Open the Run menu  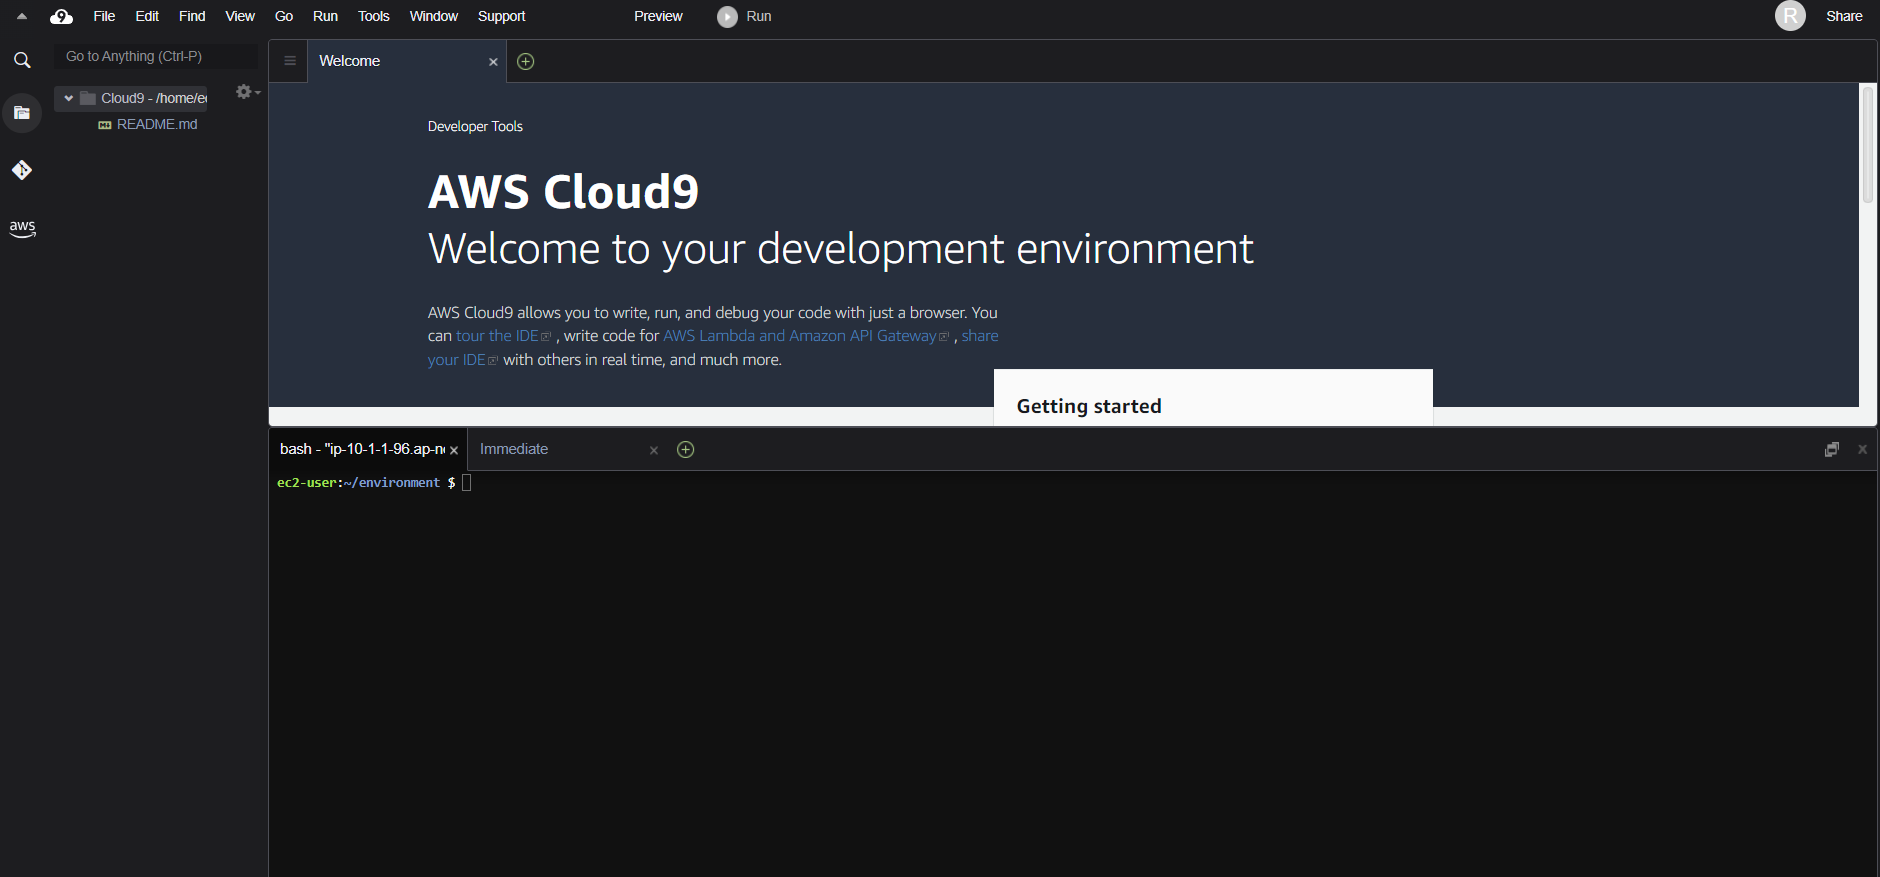point(325,16)
